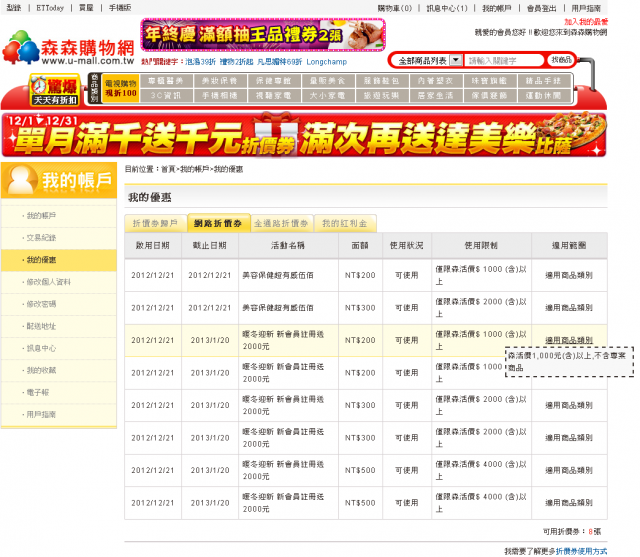Image resolution: width=640 pixels, height=557 pixels.
Task: Open 美妝保養 category
Action: (220, 81)
